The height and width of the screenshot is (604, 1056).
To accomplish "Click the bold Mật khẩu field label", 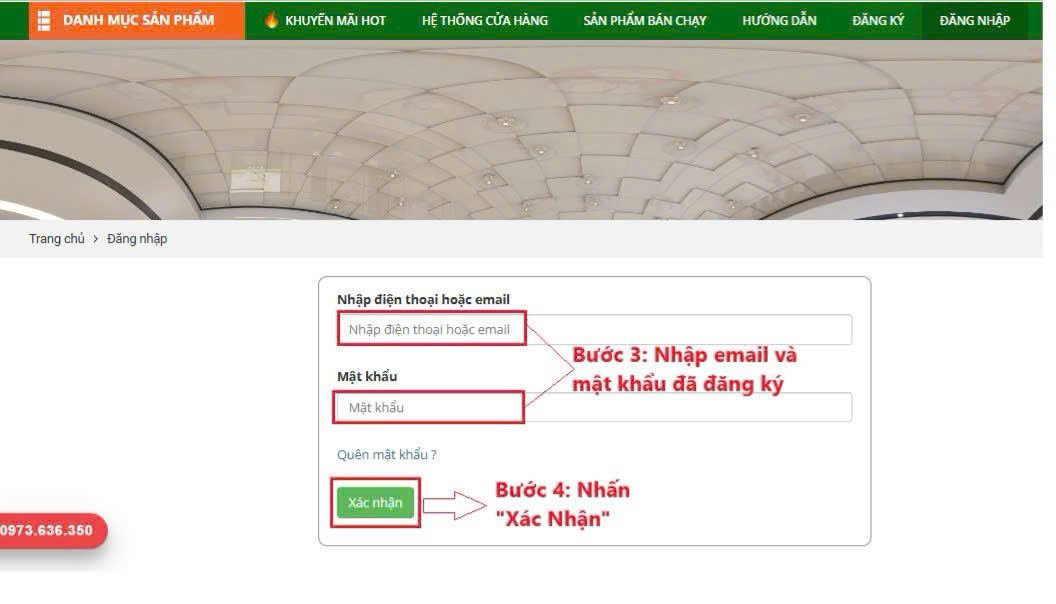I will pos(367,376).
